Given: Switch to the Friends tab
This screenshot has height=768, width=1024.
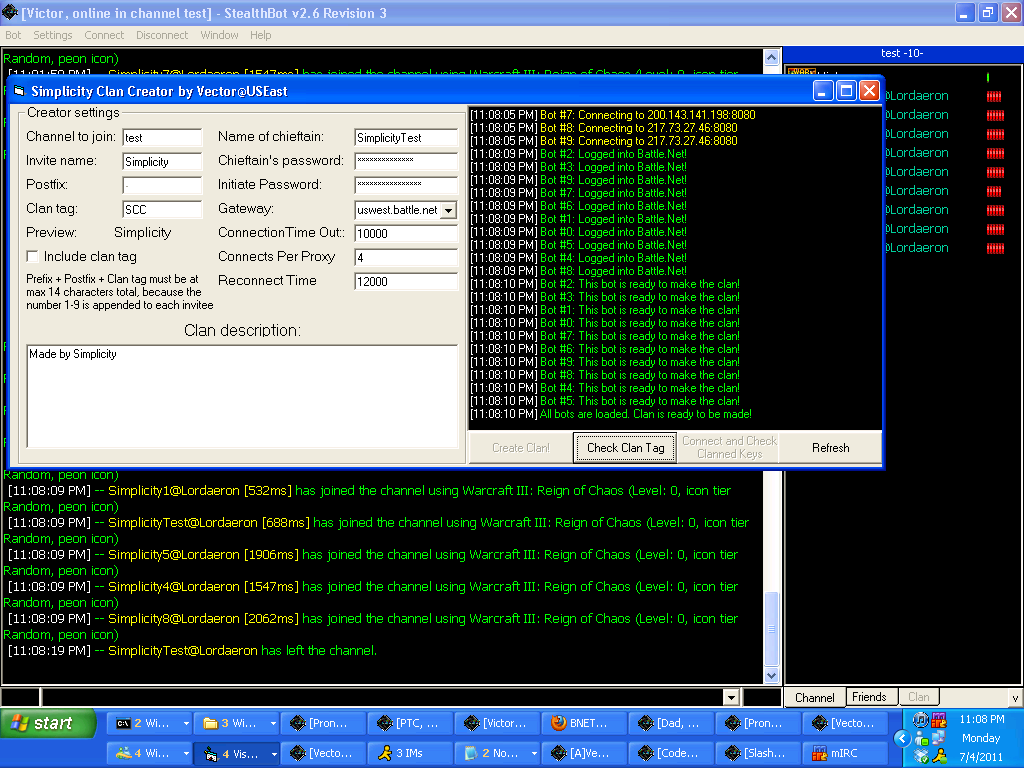Looking at the screenshot, I should click(x=869, y=697).
